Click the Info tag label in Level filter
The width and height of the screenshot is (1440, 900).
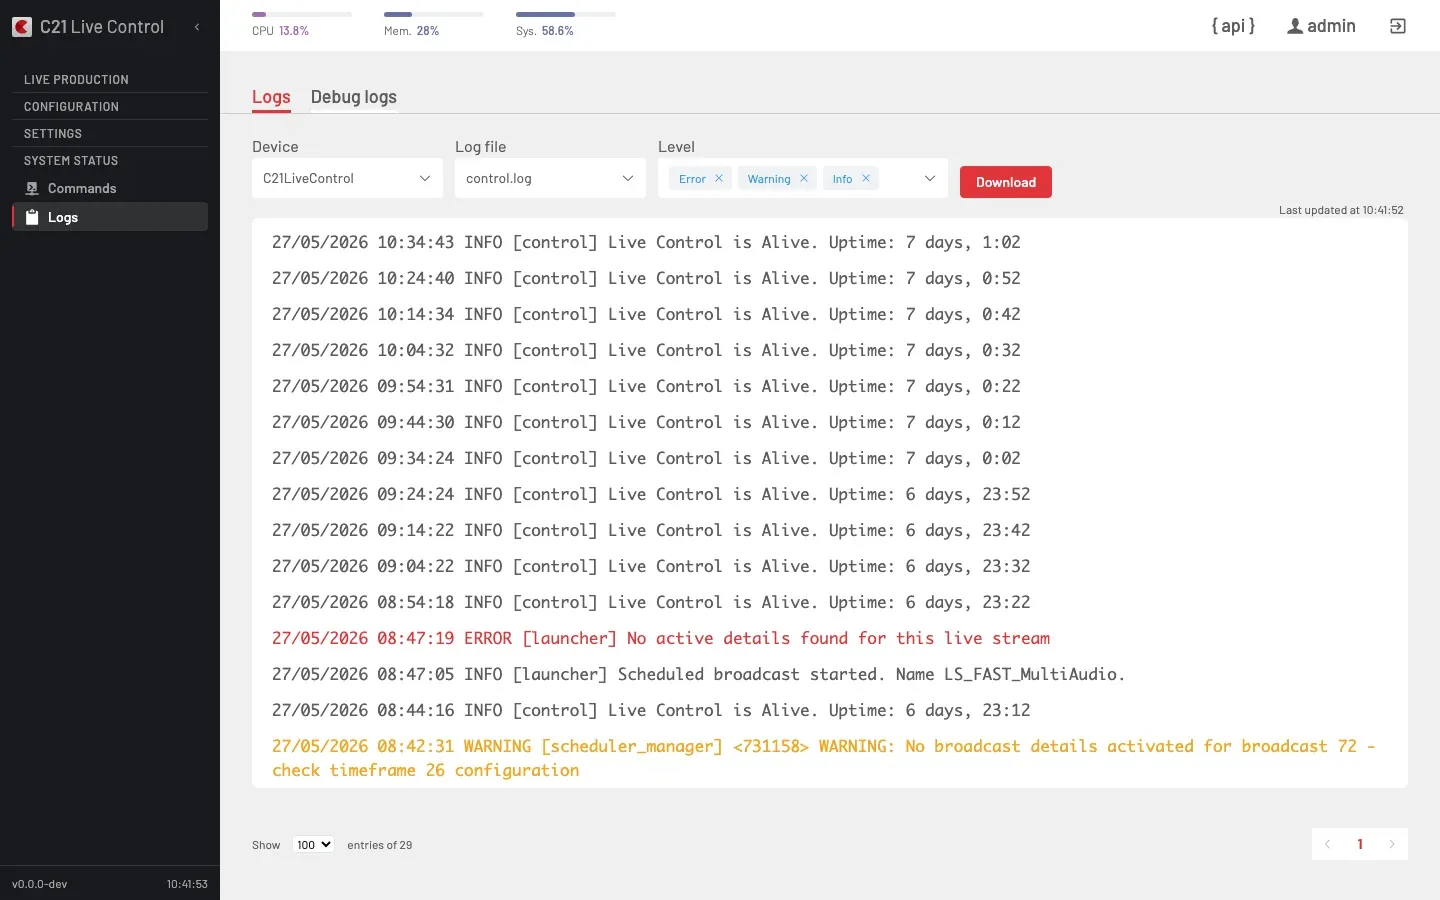(842, 179)
